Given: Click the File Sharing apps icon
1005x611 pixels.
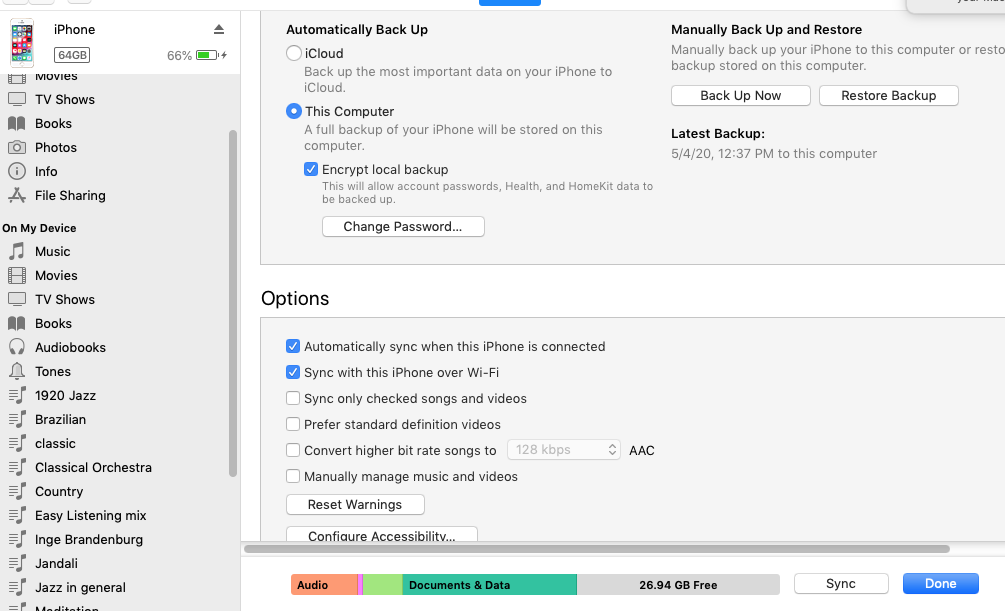Looking at the screenshot, I should pyautogui.click(x=17, y=195).
